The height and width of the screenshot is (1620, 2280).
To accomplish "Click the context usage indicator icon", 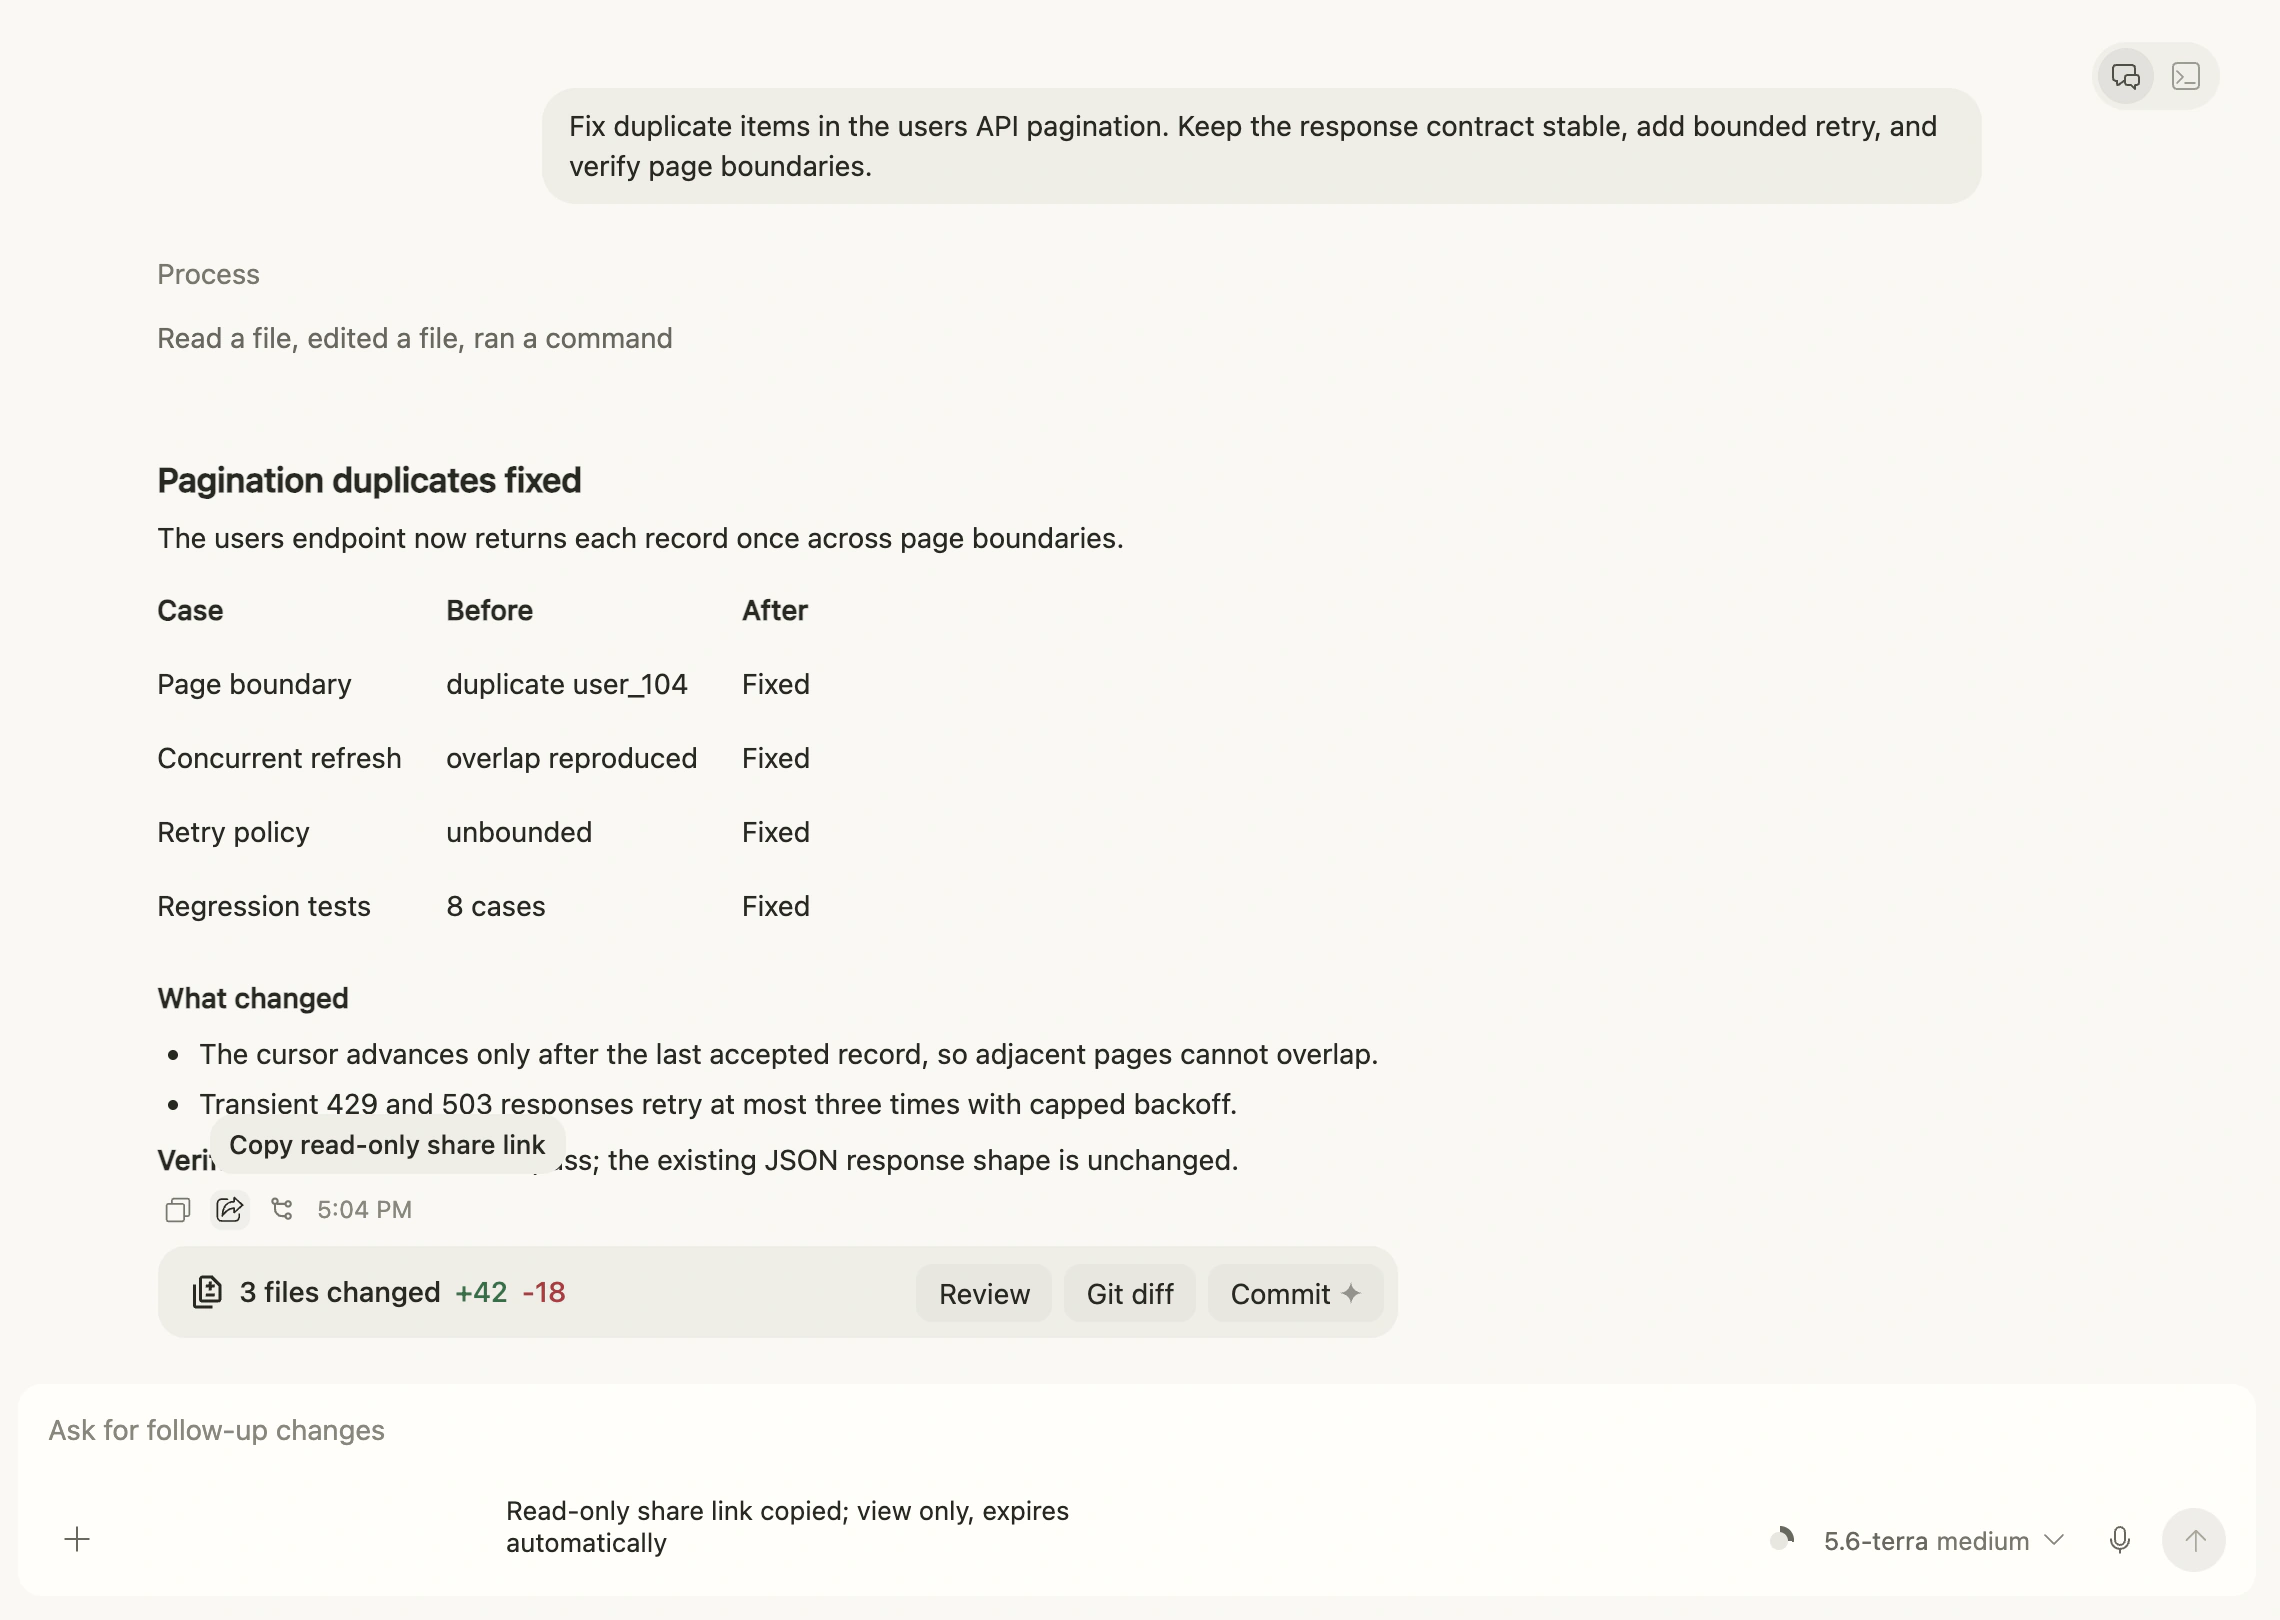I will pyautogui.click(x=1782, y=1539).
